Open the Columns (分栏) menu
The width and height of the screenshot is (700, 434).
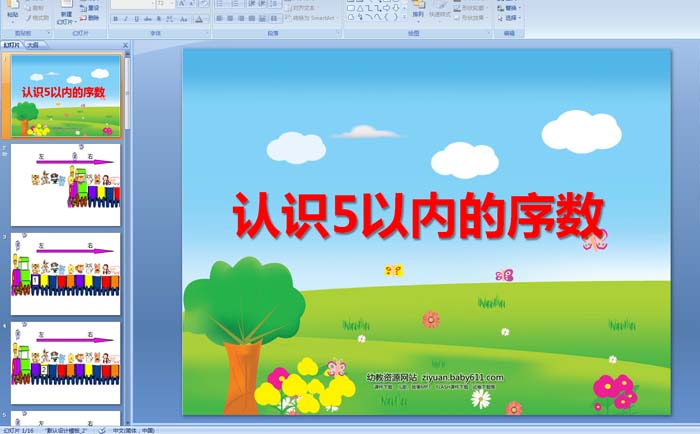275,19
